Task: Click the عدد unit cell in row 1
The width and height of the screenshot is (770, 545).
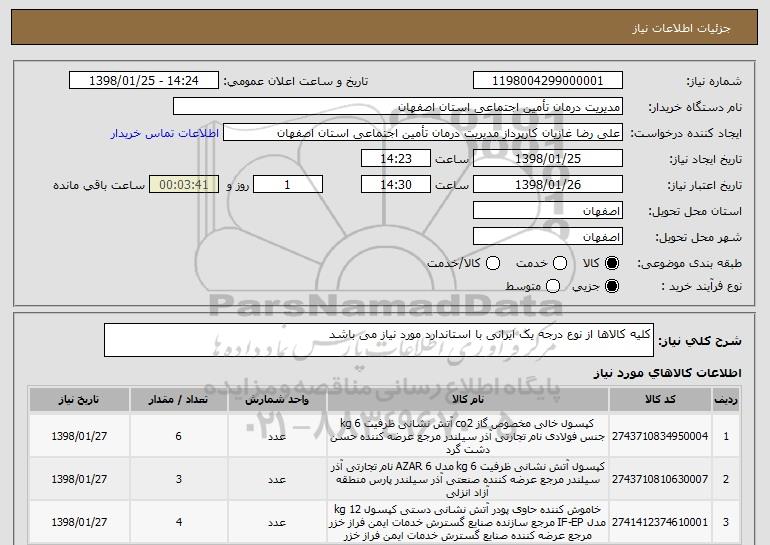Action: [277, 436]
